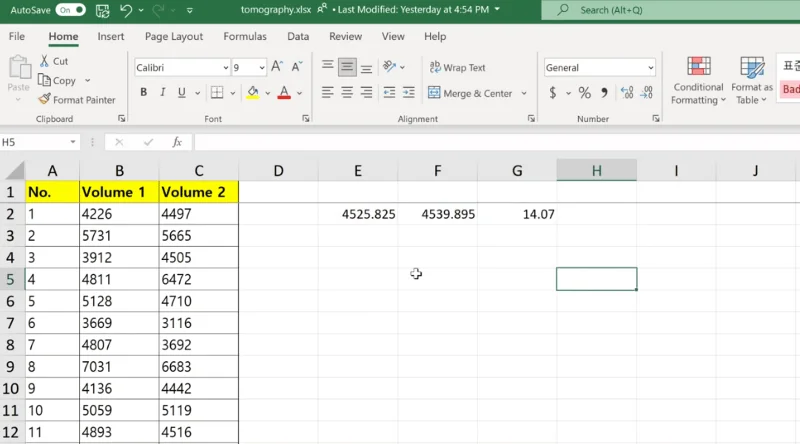
Task: Click the Save icon in title bar
Action: 103,10
